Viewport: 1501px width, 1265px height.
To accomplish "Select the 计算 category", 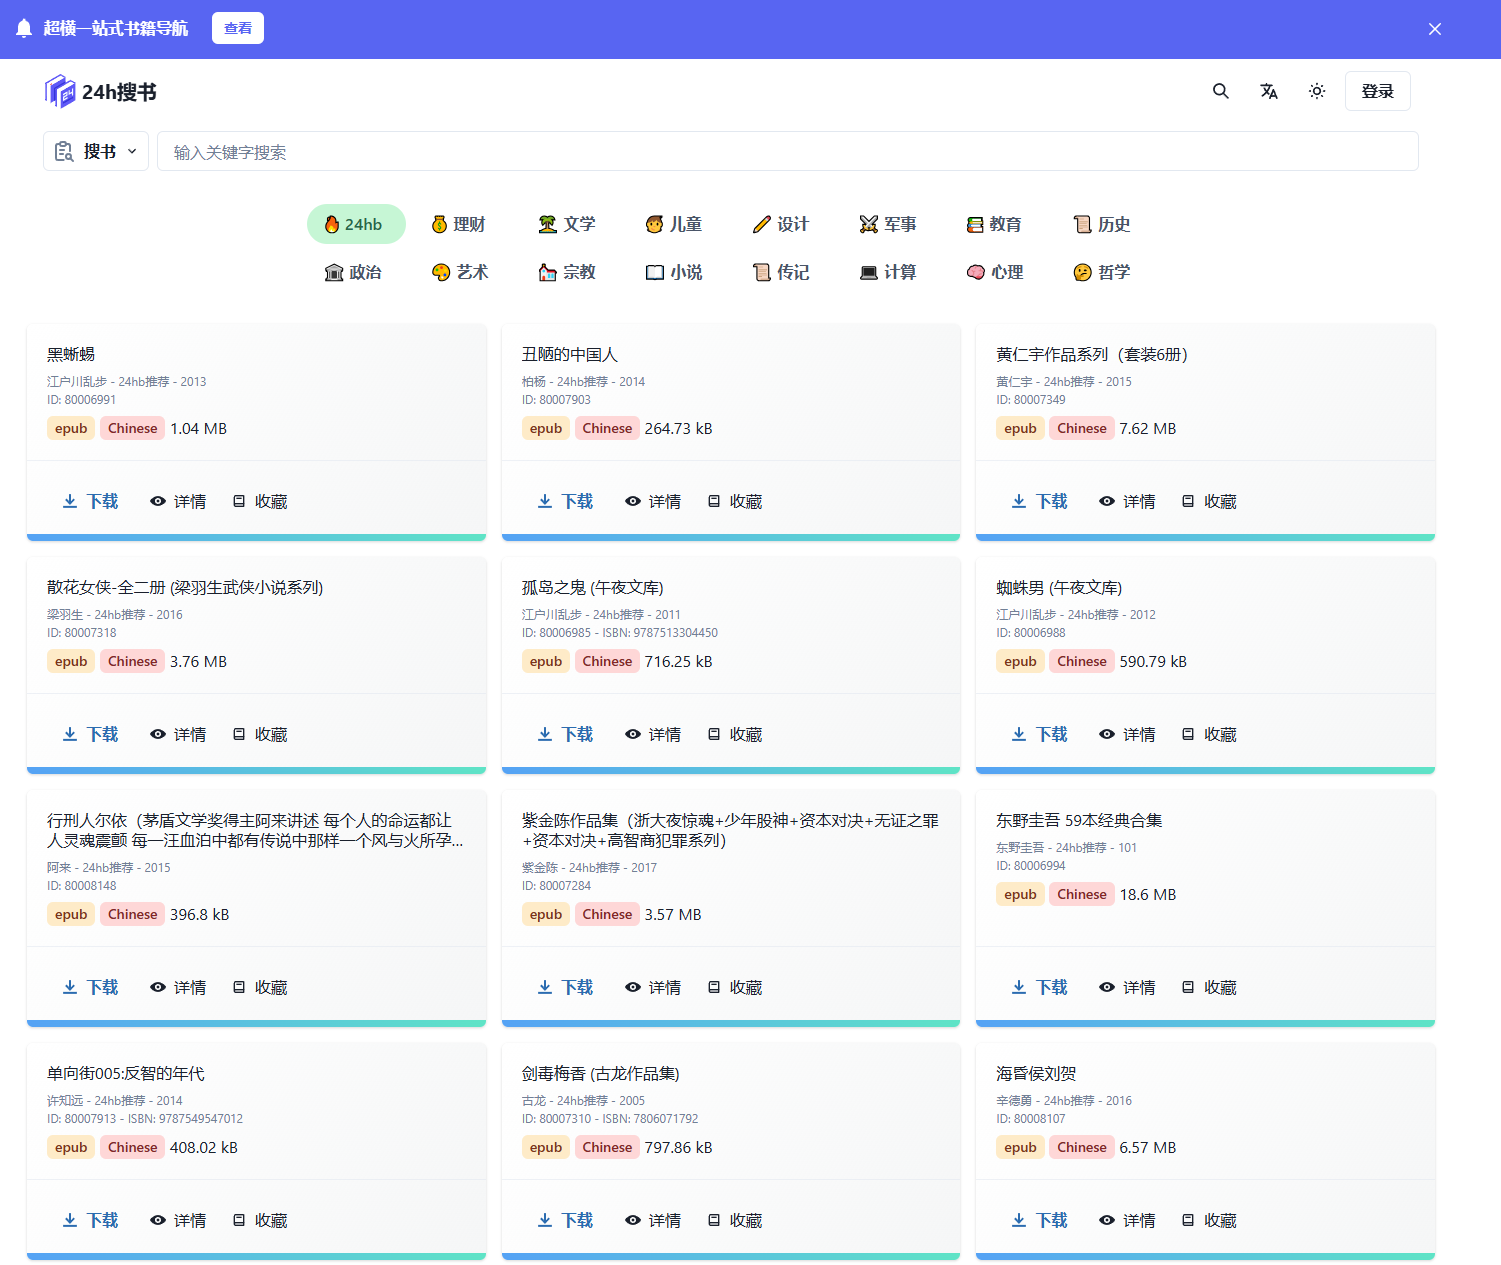I will [x=888, y=272].
